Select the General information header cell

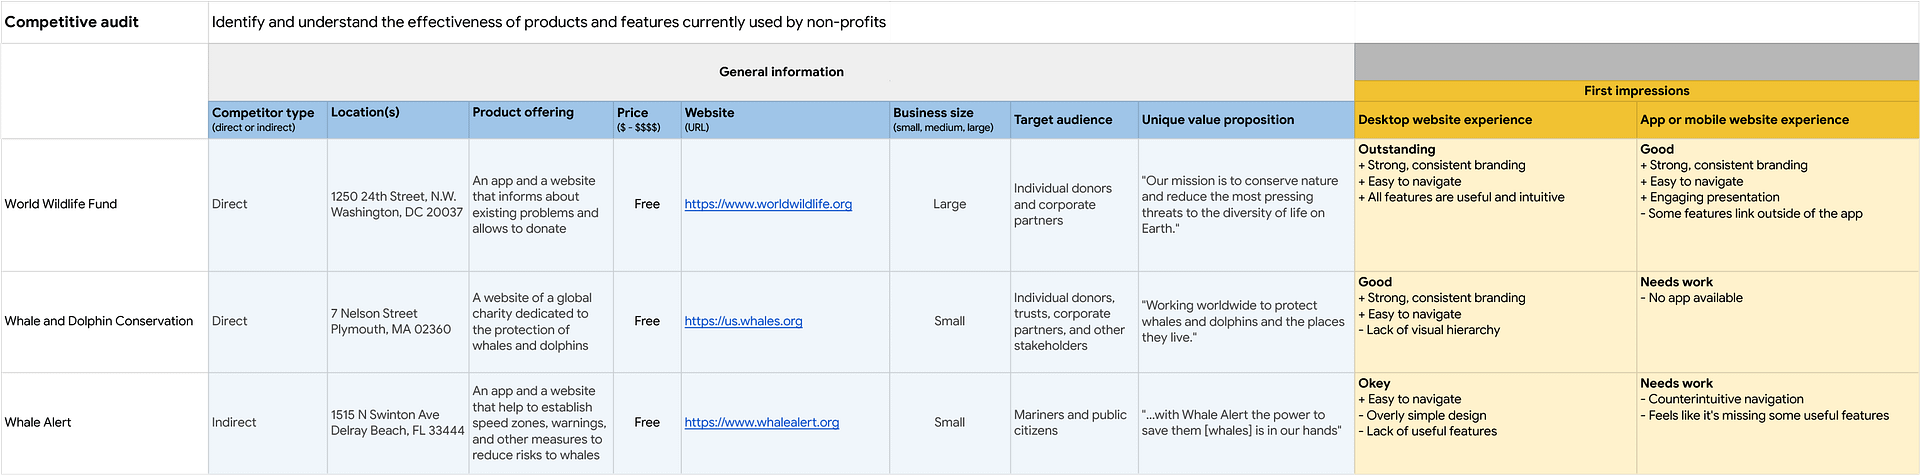pos(780,72)
